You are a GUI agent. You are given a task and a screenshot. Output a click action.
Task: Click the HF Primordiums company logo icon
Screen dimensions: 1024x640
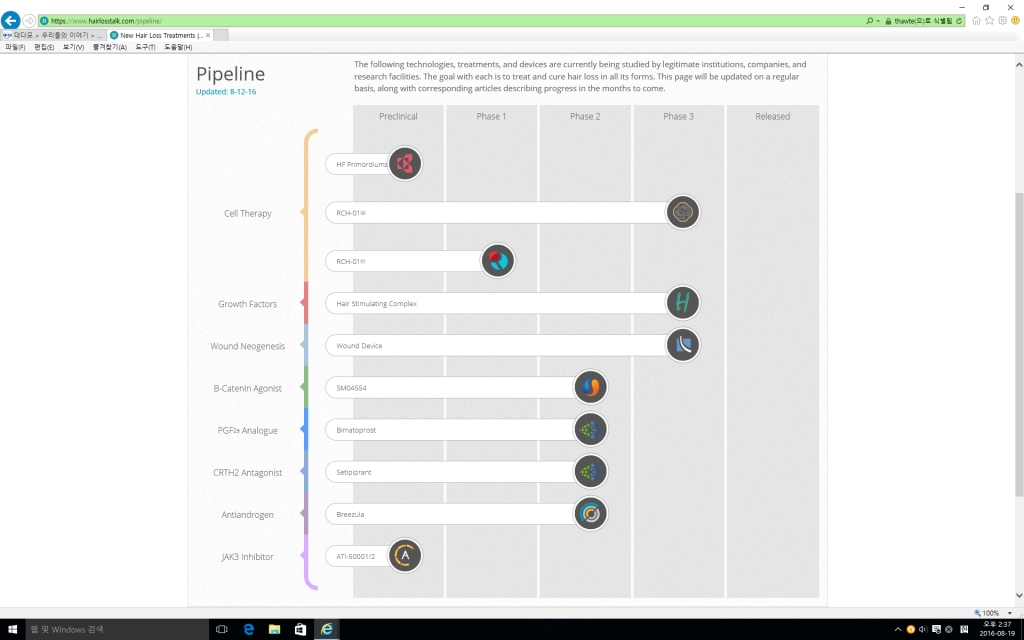[x=405, y=163]
